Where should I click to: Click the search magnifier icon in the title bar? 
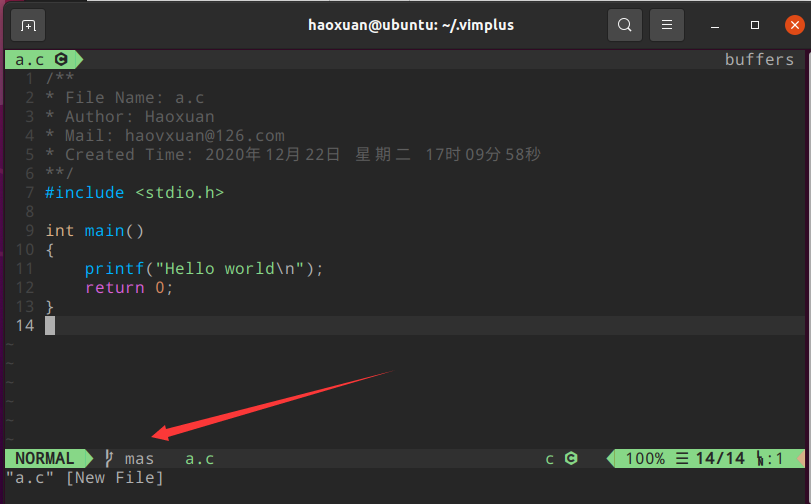[x=625, y=25]
